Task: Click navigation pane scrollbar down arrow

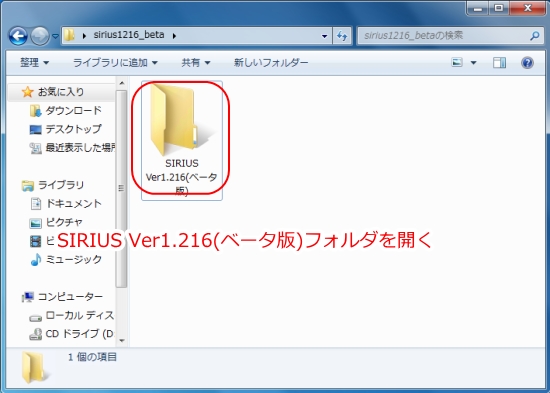Action: [122, 340]
